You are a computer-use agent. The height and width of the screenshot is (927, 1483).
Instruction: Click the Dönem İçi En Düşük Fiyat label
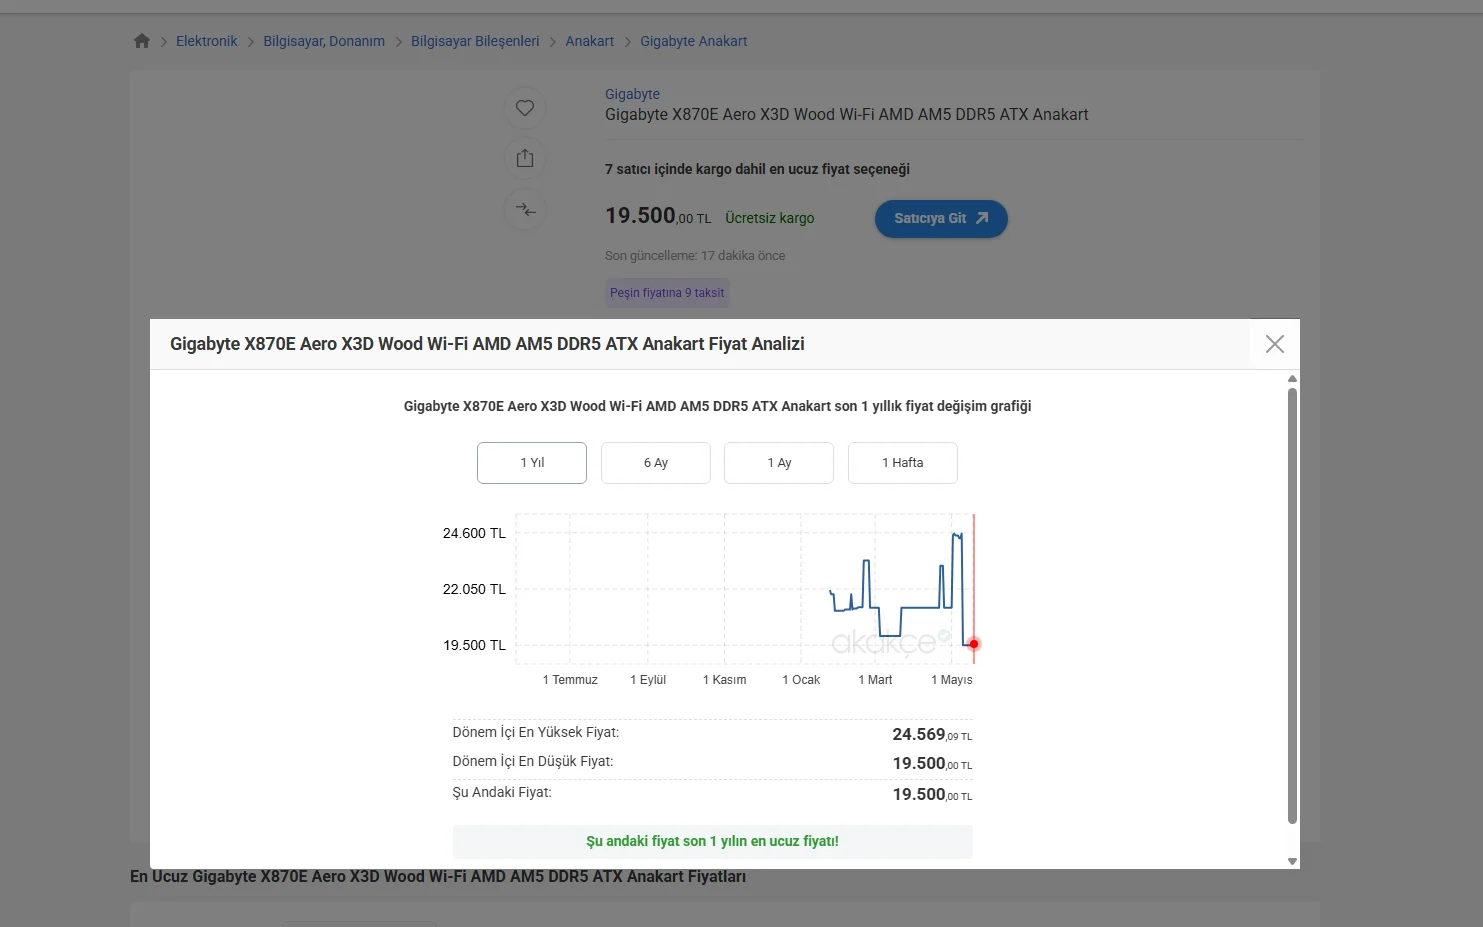533,762
